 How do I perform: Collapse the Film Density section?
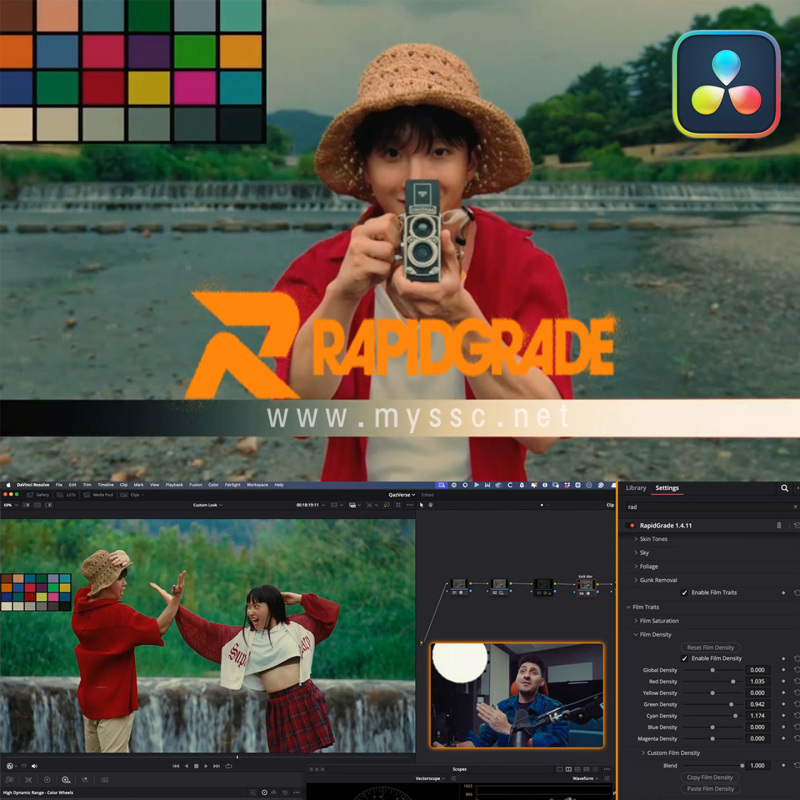pos(653,635)
